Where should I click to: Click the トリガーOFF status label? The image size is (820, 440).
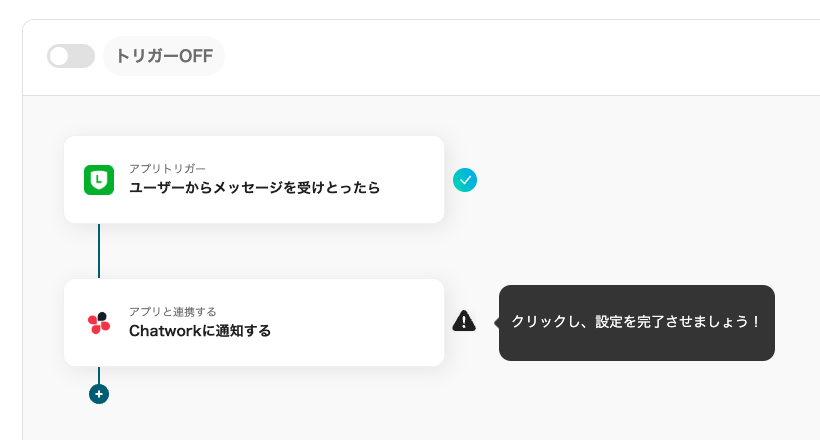(164, 56)
